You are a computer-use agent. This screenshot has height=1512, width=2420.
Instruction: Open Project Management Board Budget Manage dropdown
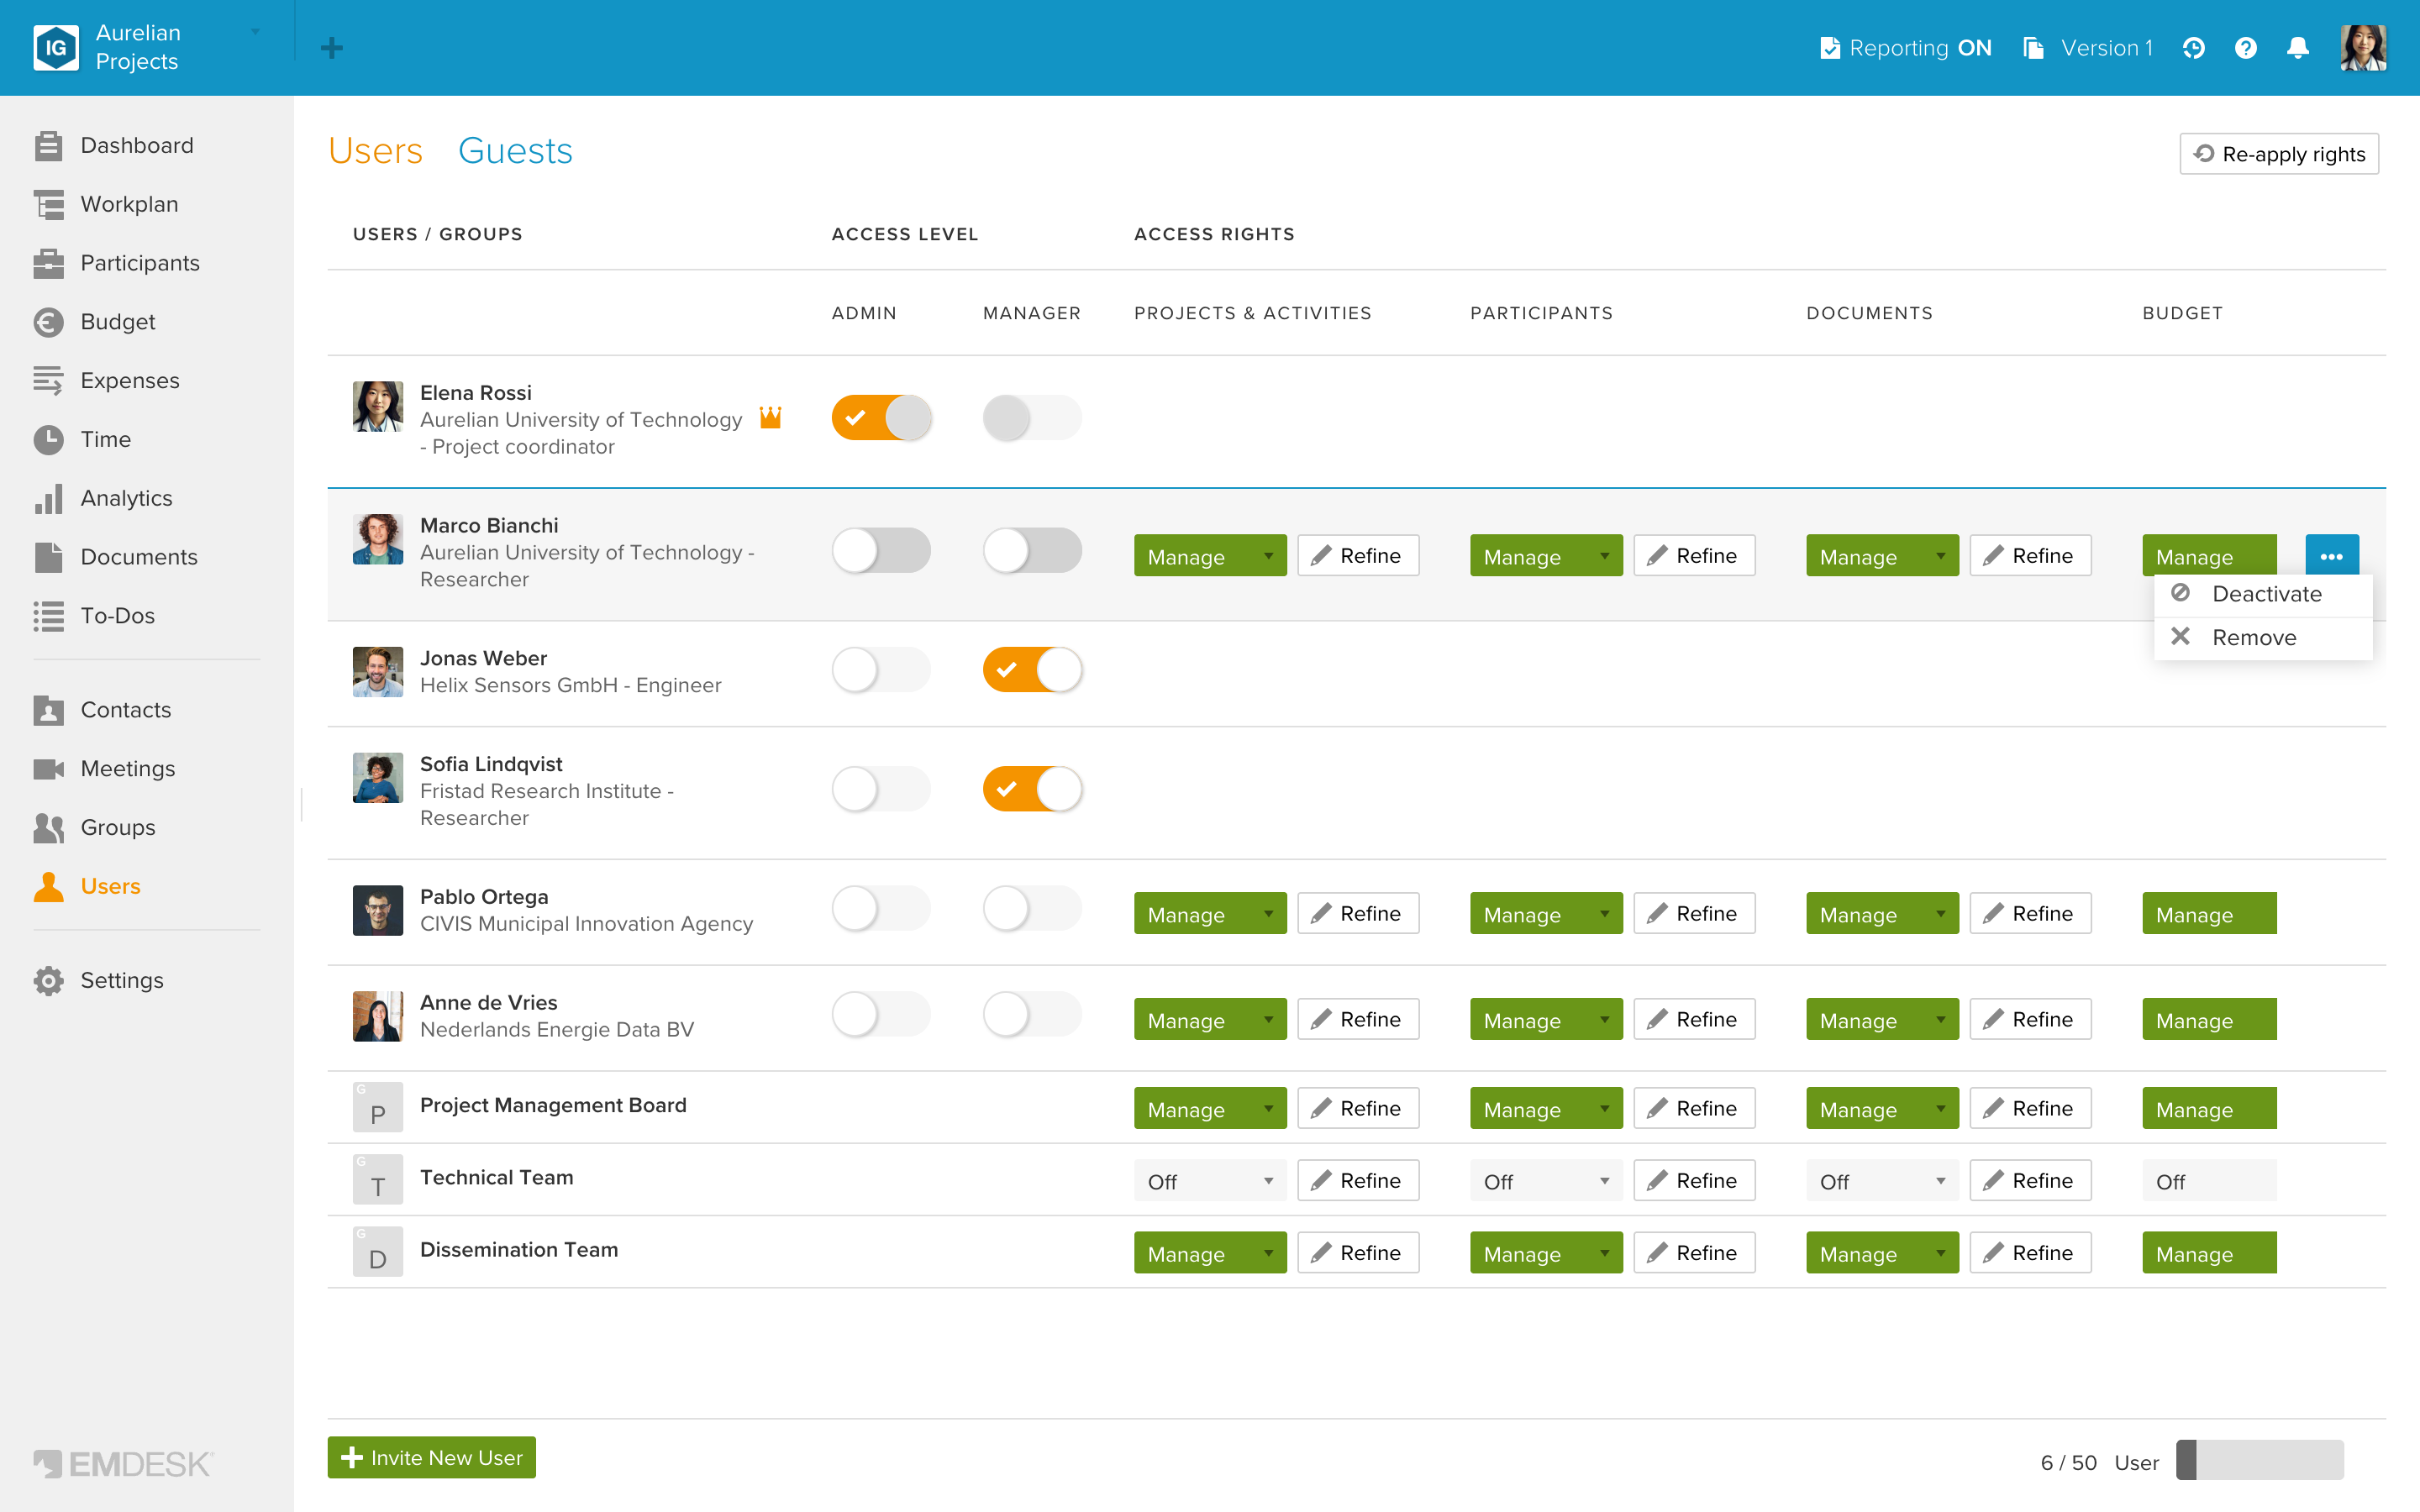coord(2209,1109)
